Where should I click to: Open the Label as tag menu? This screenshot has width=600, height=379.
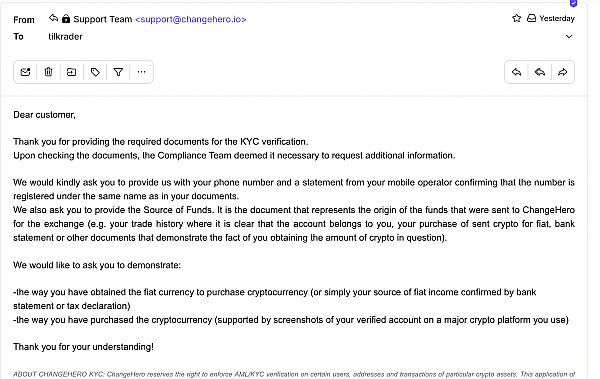pos(95,72)
